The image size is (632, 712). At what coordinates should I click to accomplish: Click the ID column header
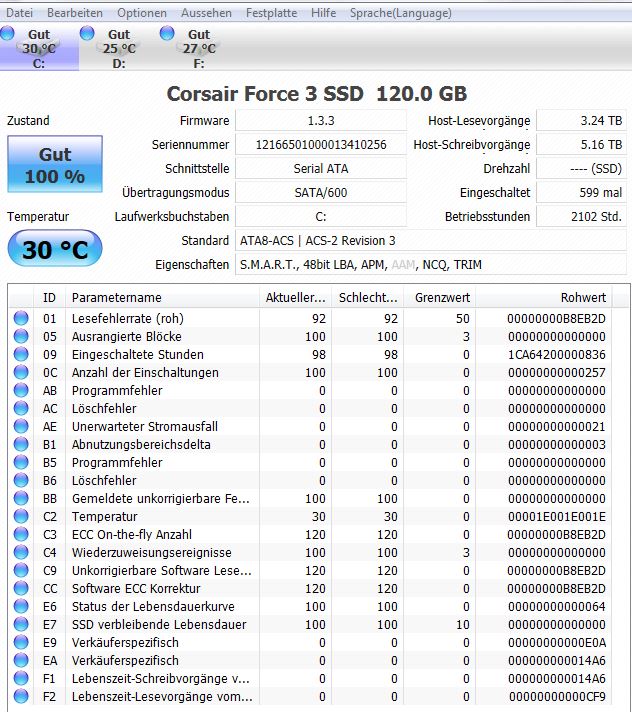(49, 297)
